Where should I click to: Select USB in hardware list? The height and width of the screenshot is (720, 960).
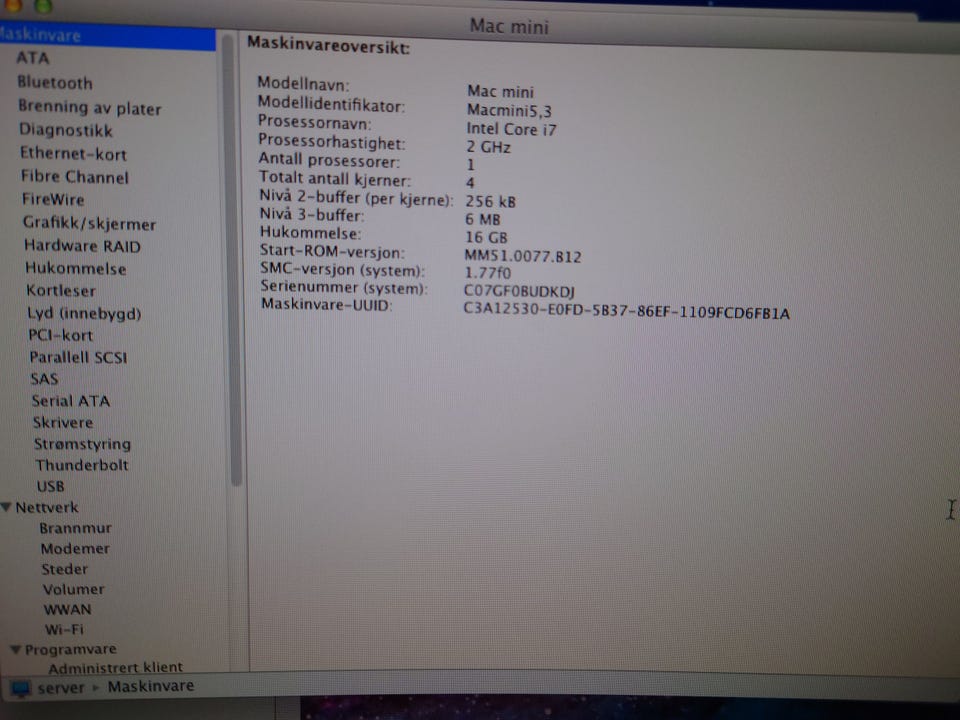pos(51,487)
